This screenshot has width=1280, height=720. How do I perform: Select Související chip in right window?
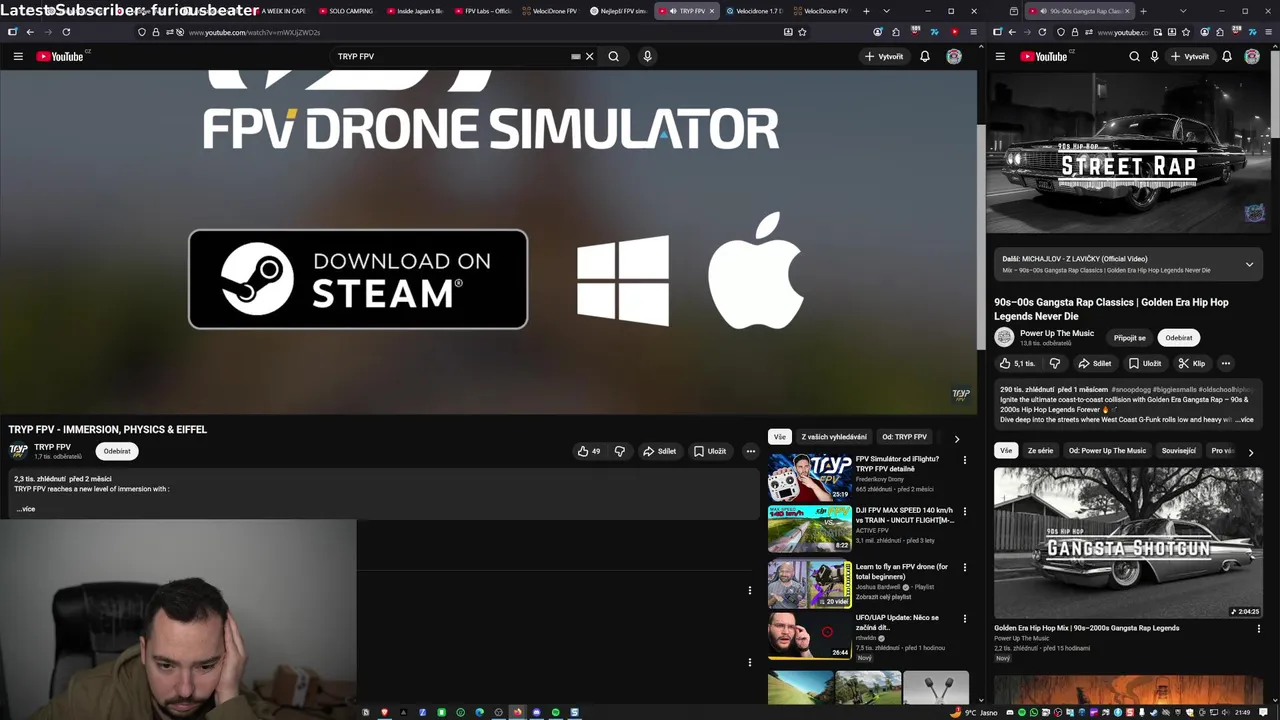tap(1179, 451)
